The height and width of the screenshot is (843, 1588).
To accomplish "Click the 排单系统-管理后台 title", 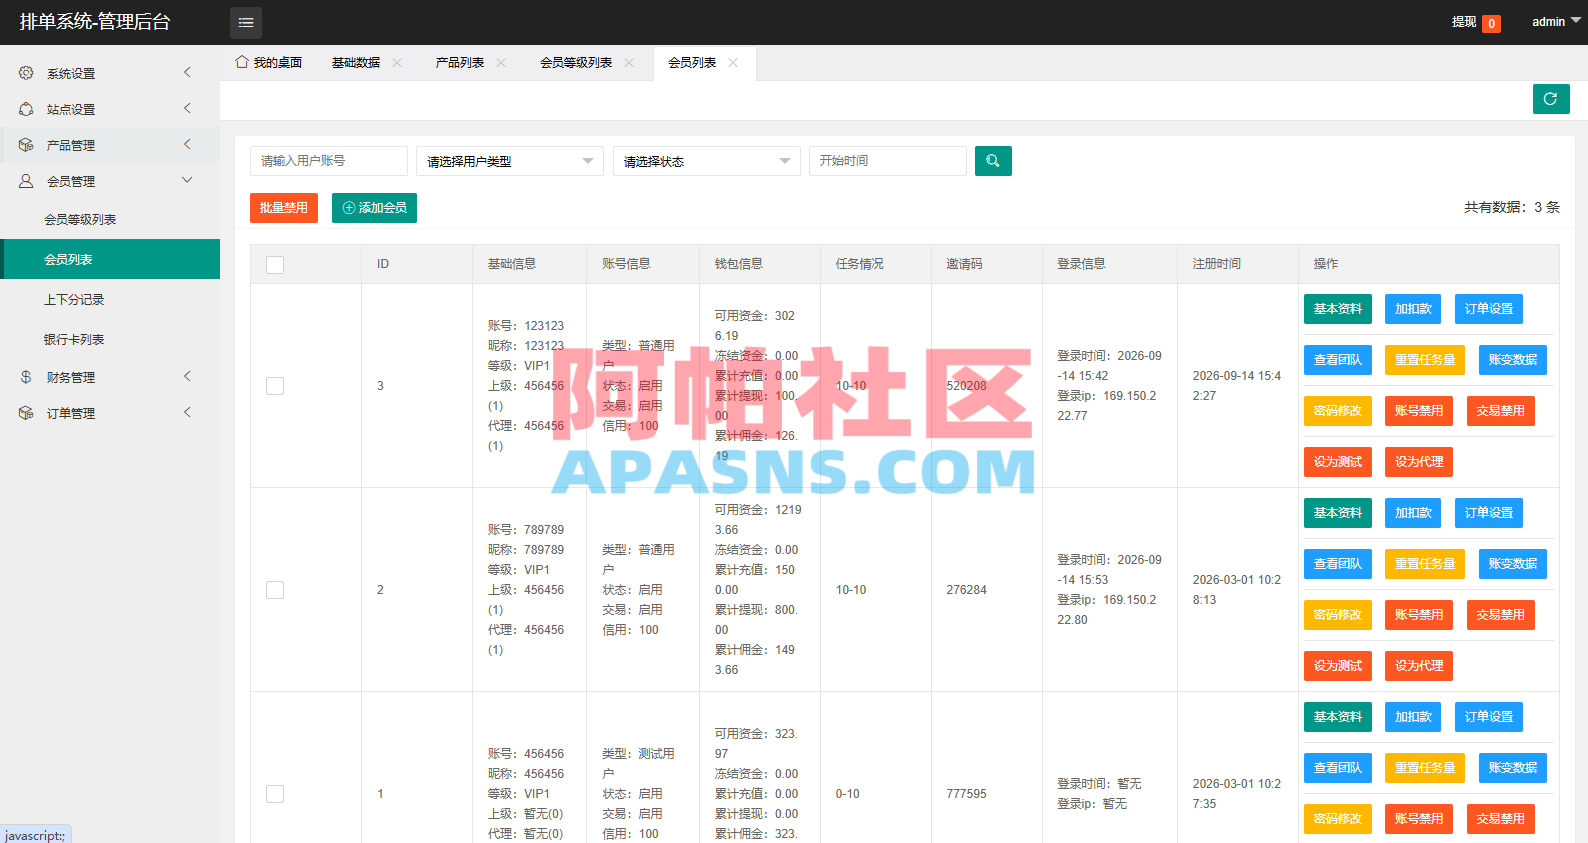I will (95, 22).
